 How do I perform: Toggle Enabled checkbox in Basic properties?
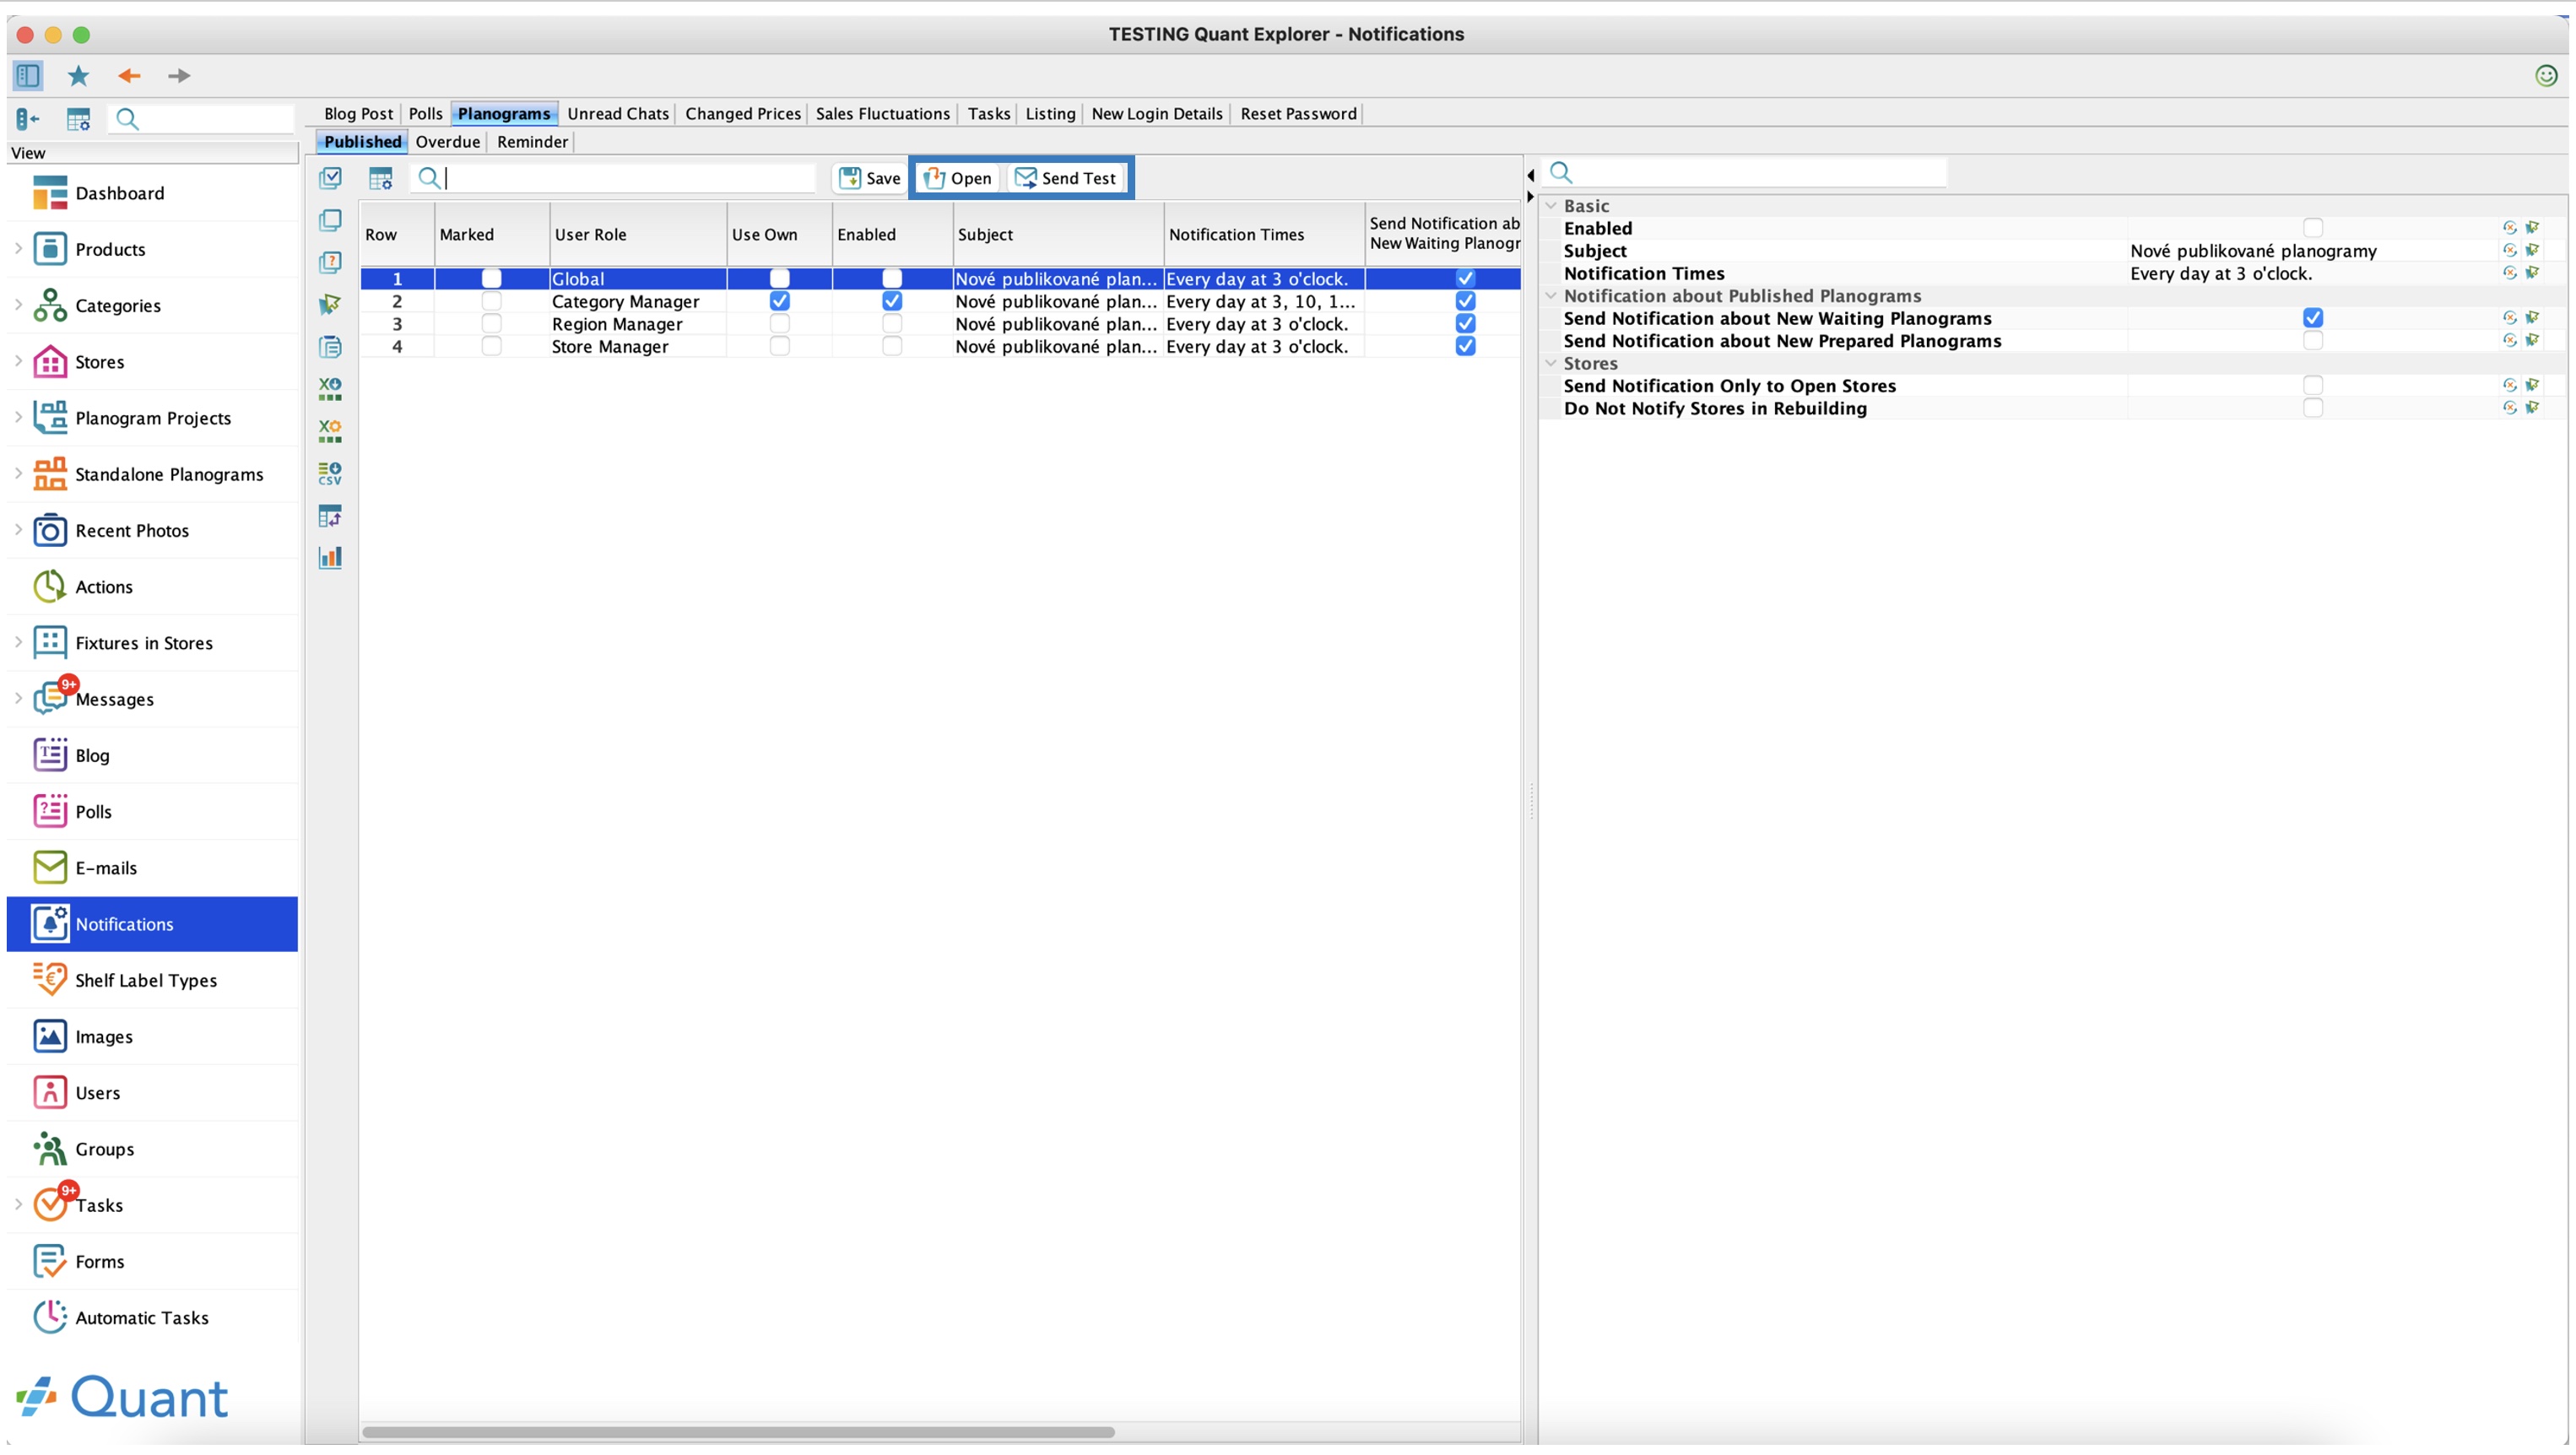click(2312, 228)
